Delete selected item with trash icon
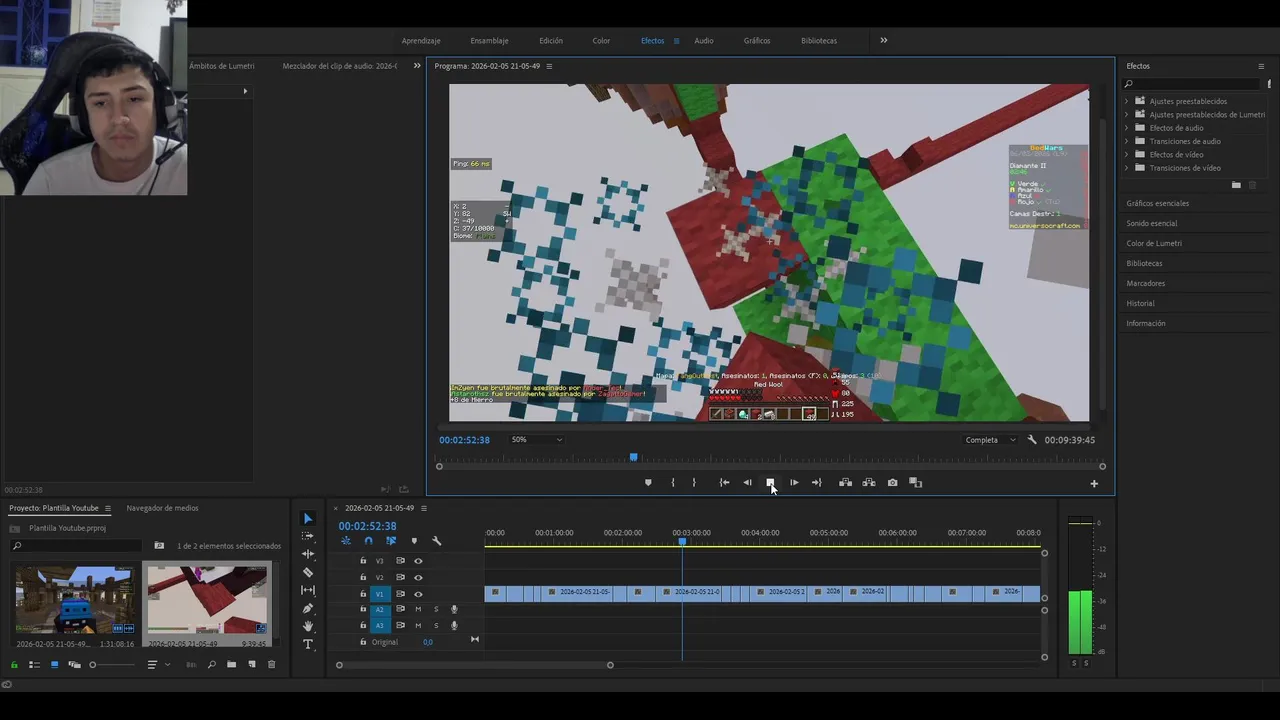Screen dimensions: 1280x720 click(x=271, y=665)
